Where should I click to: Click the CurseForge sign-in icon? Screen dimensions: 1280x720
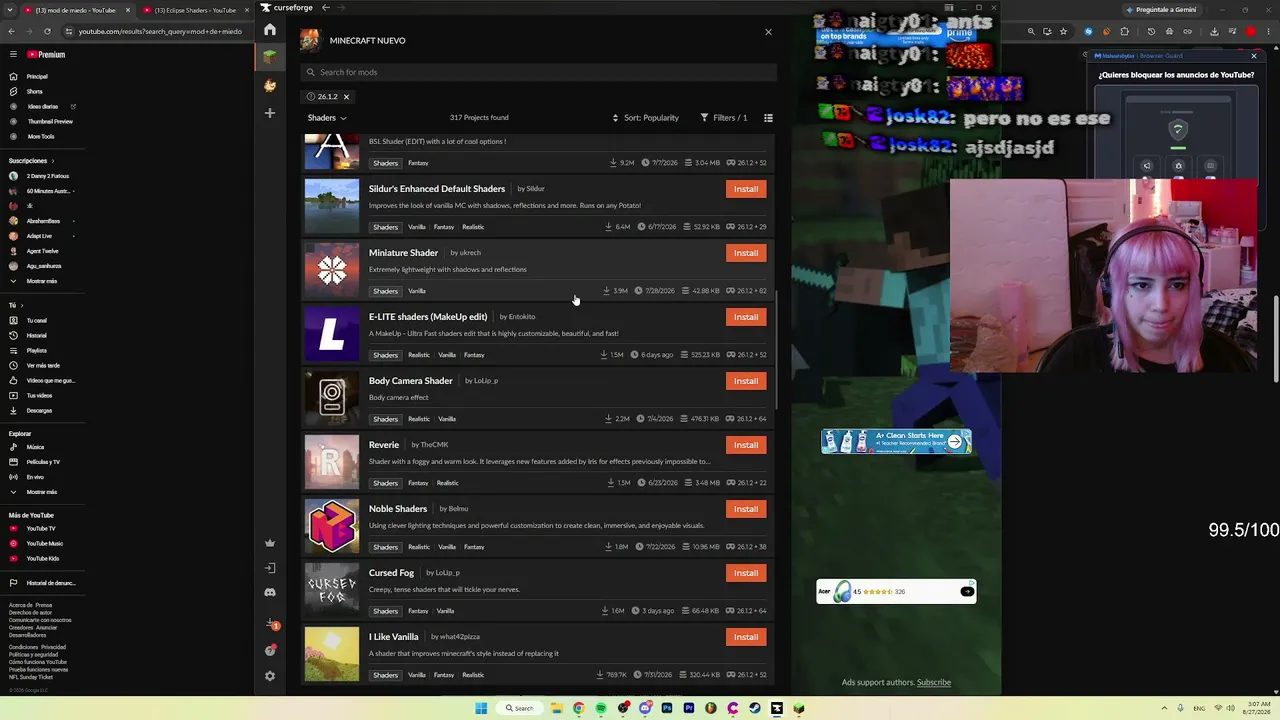coord(270,568)
